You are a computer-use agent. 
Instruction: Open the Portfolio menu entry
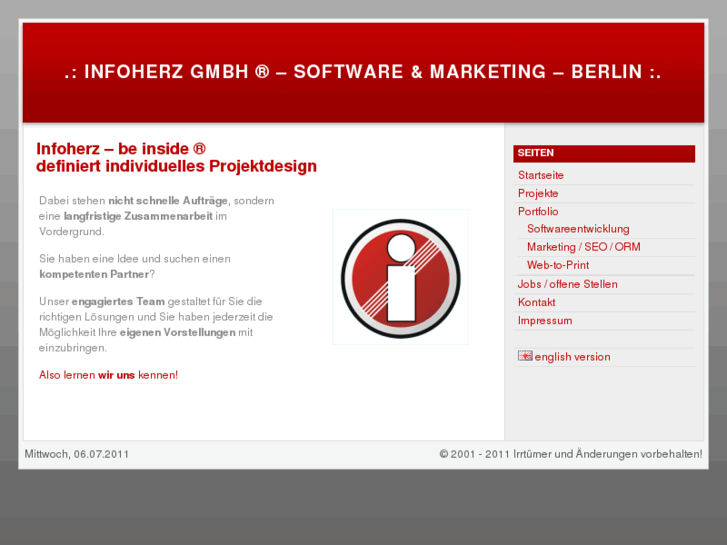[x=538, y=212]
